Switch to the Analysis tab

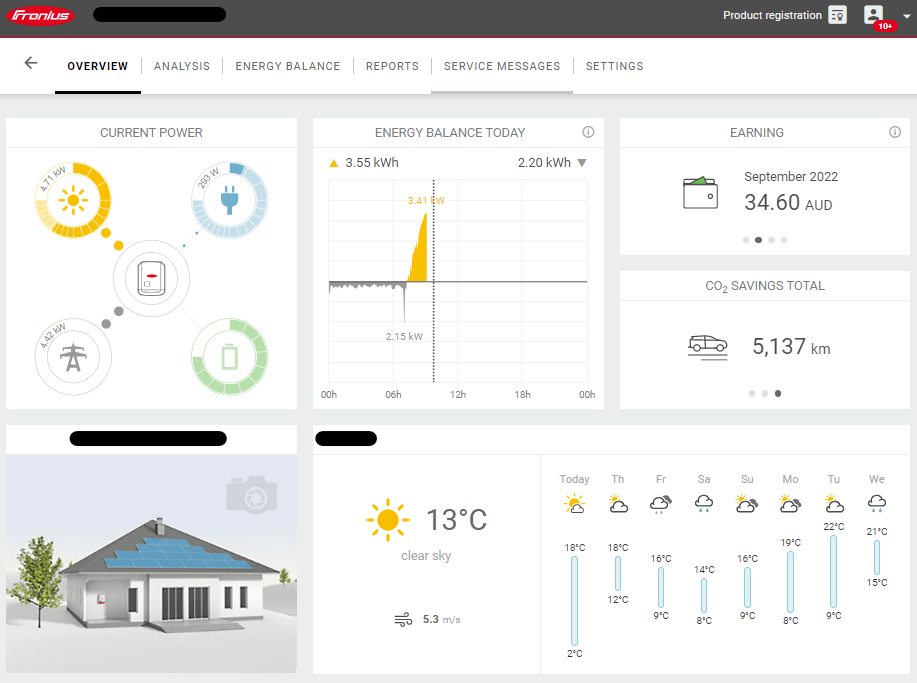point(181,66)
